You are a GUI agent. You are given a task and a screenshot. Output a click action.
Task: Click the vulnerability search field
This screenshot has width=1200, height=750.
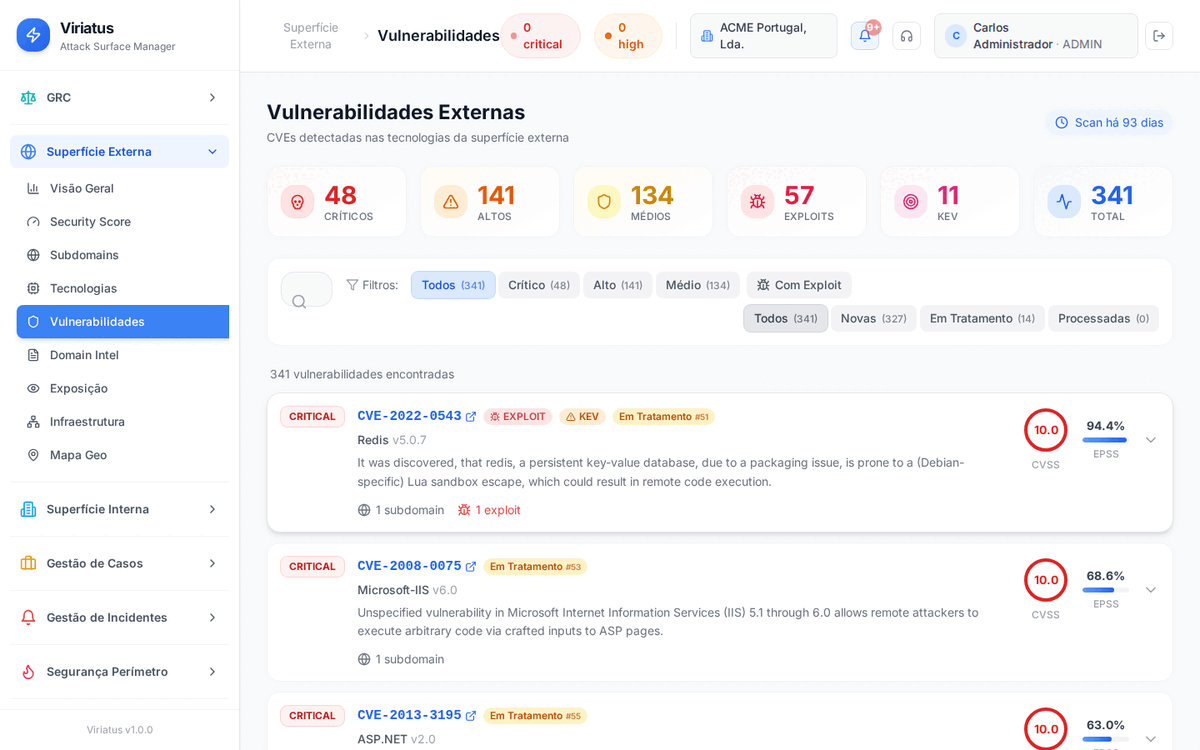(307, 290)
